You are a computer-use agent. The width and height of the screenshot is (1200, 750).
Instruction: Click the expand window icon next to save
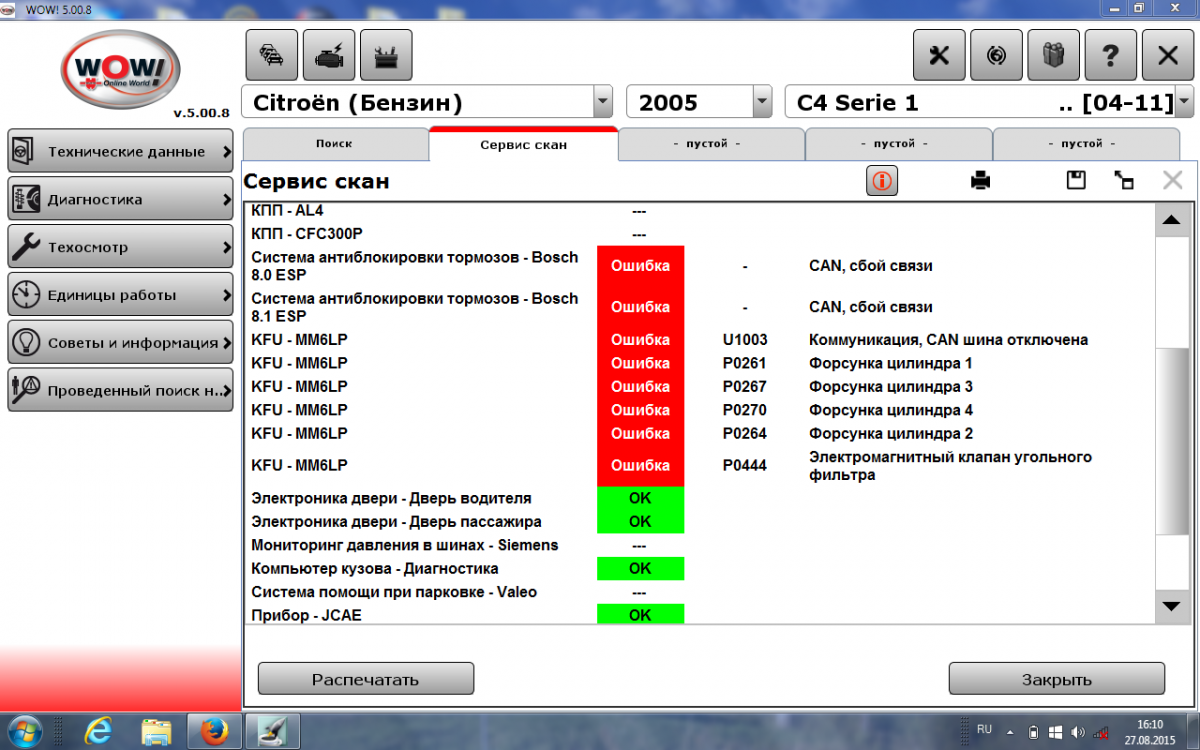[x=1124, y=181]
